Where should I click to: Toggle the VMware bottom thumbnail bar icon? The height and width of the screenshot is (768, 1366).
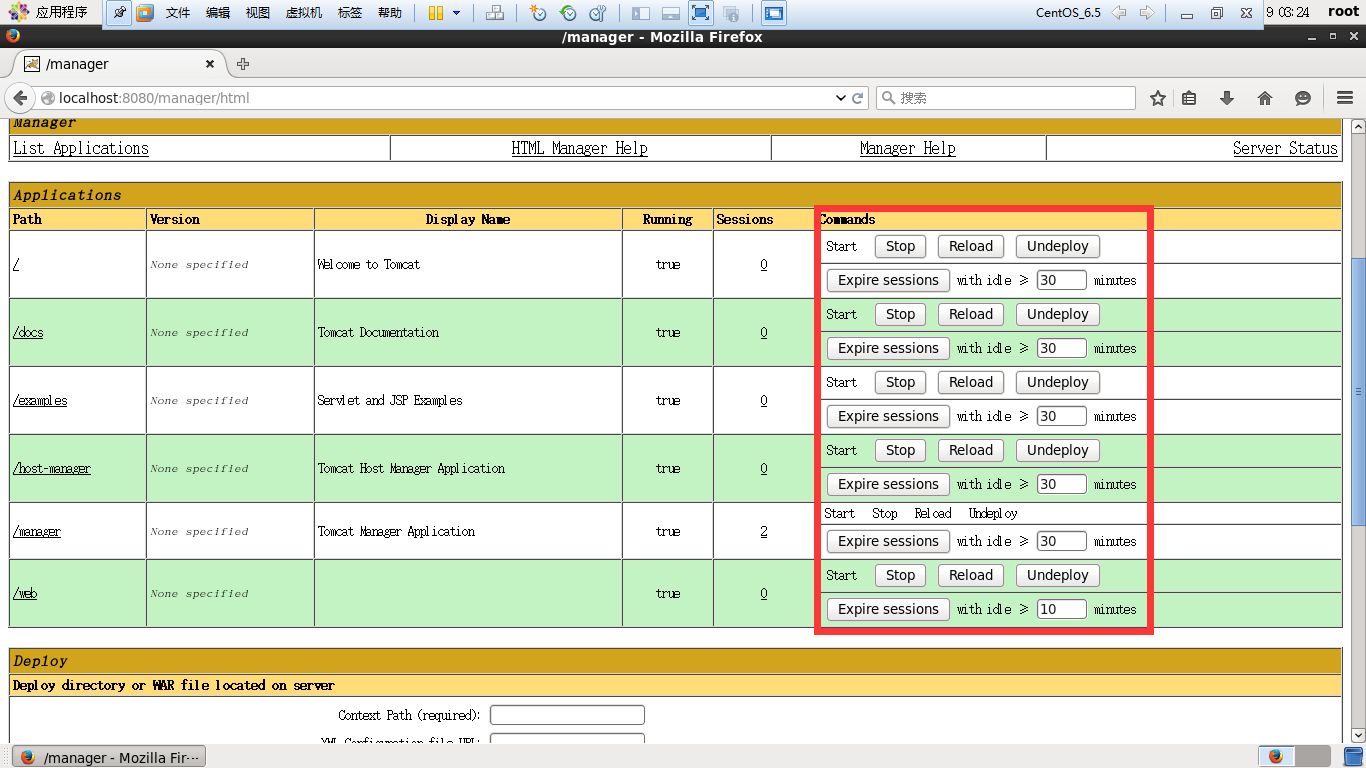click(671, 13)
